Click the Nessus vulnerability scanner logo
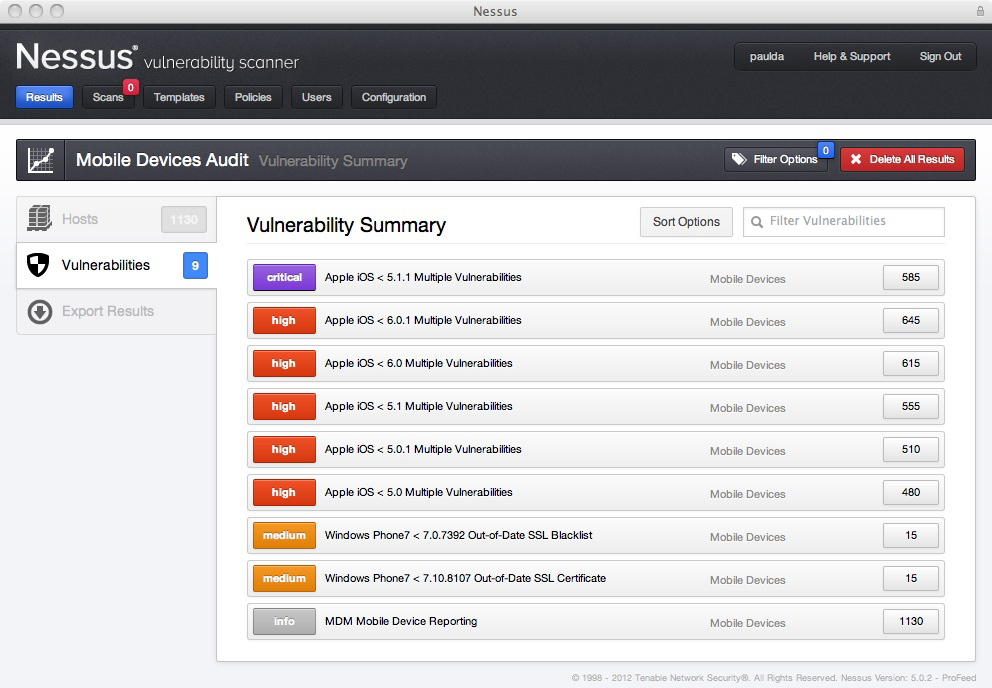The width and height of the screenshot is (992, 688). (157, 57)
